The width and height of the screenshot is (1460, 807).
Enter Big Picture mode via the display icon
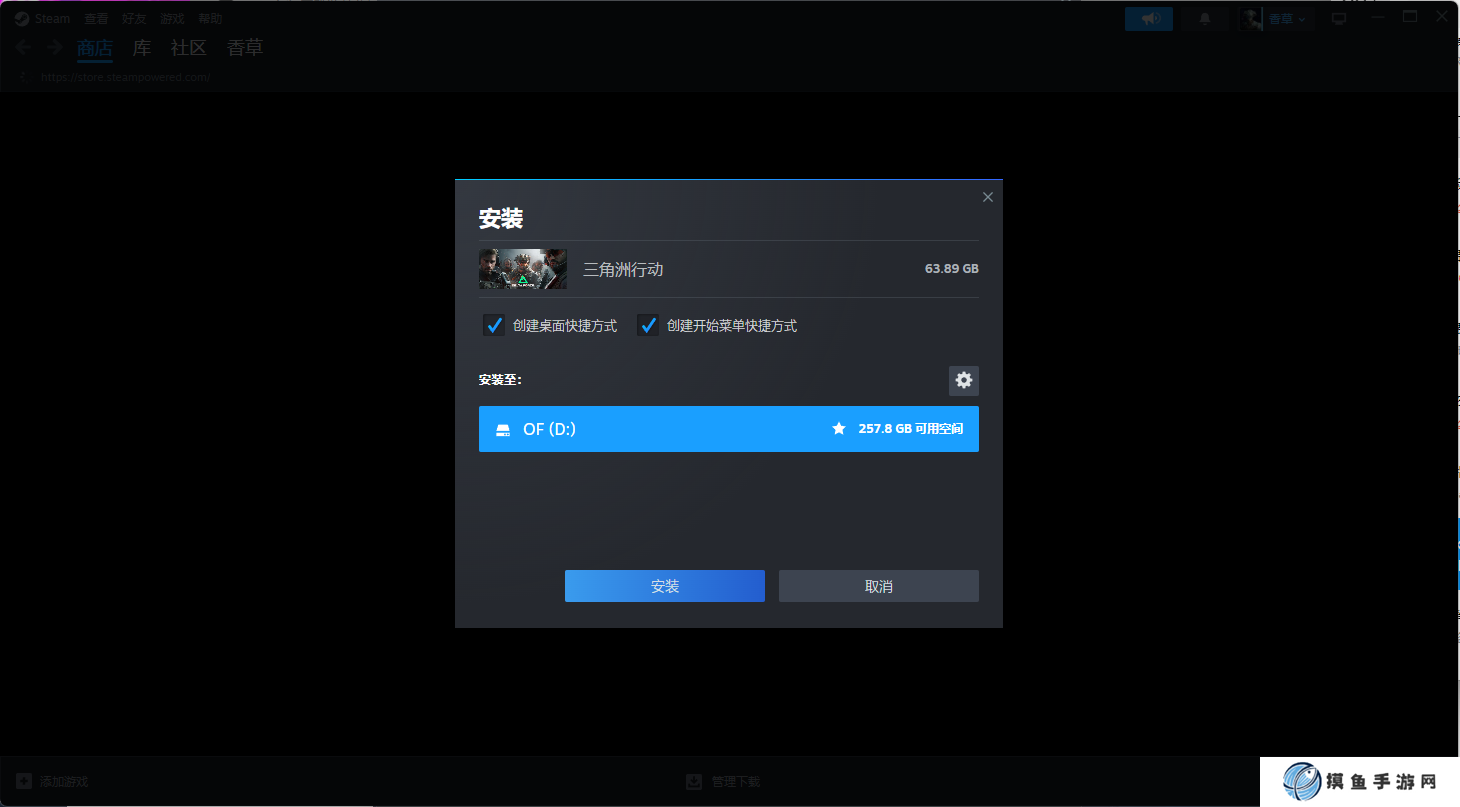tap(1339, 18)
